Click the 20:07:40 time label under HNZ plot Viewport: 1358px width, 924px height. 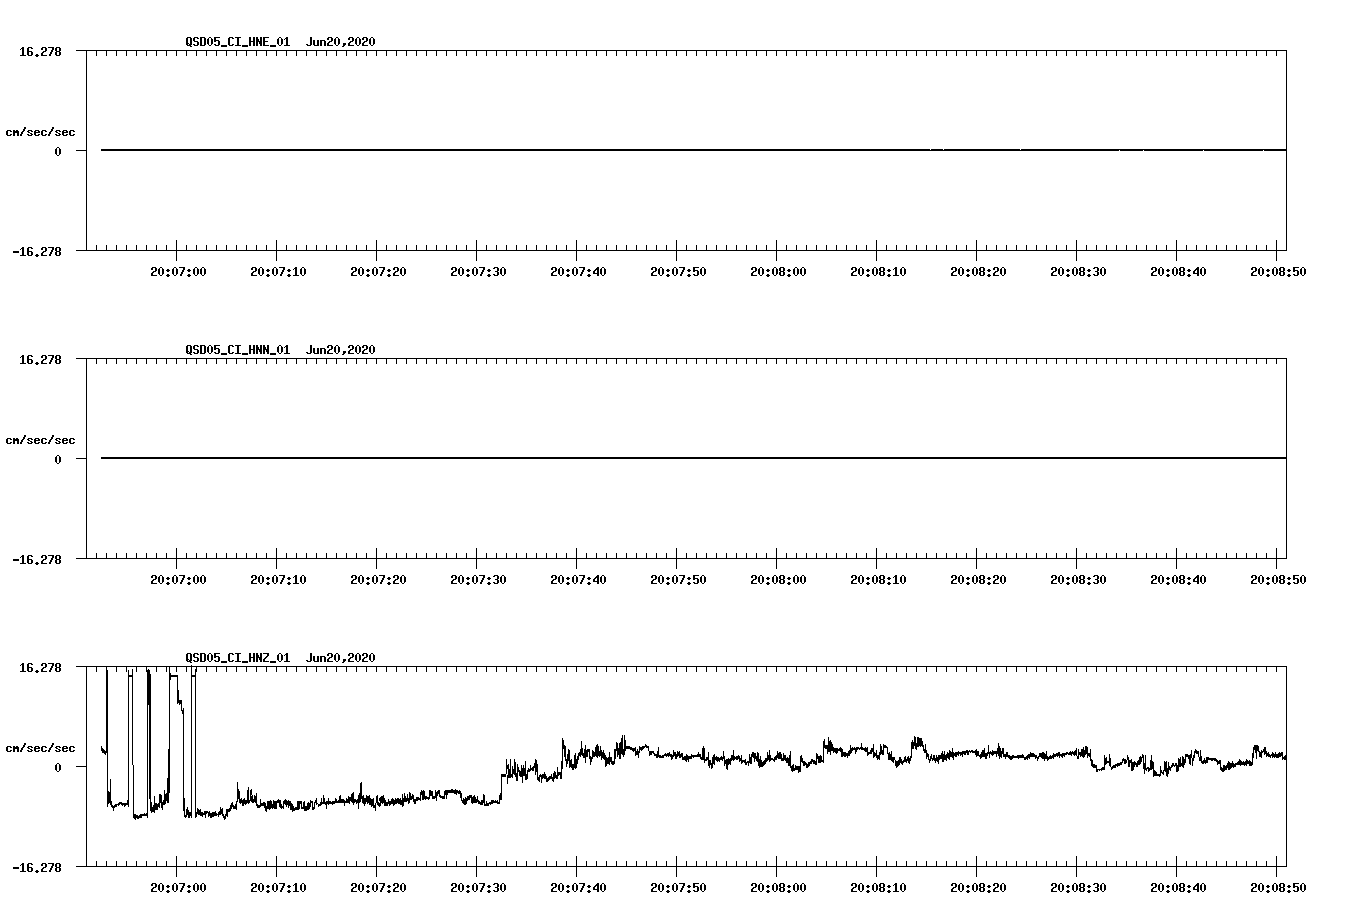[x=578, y=888]
